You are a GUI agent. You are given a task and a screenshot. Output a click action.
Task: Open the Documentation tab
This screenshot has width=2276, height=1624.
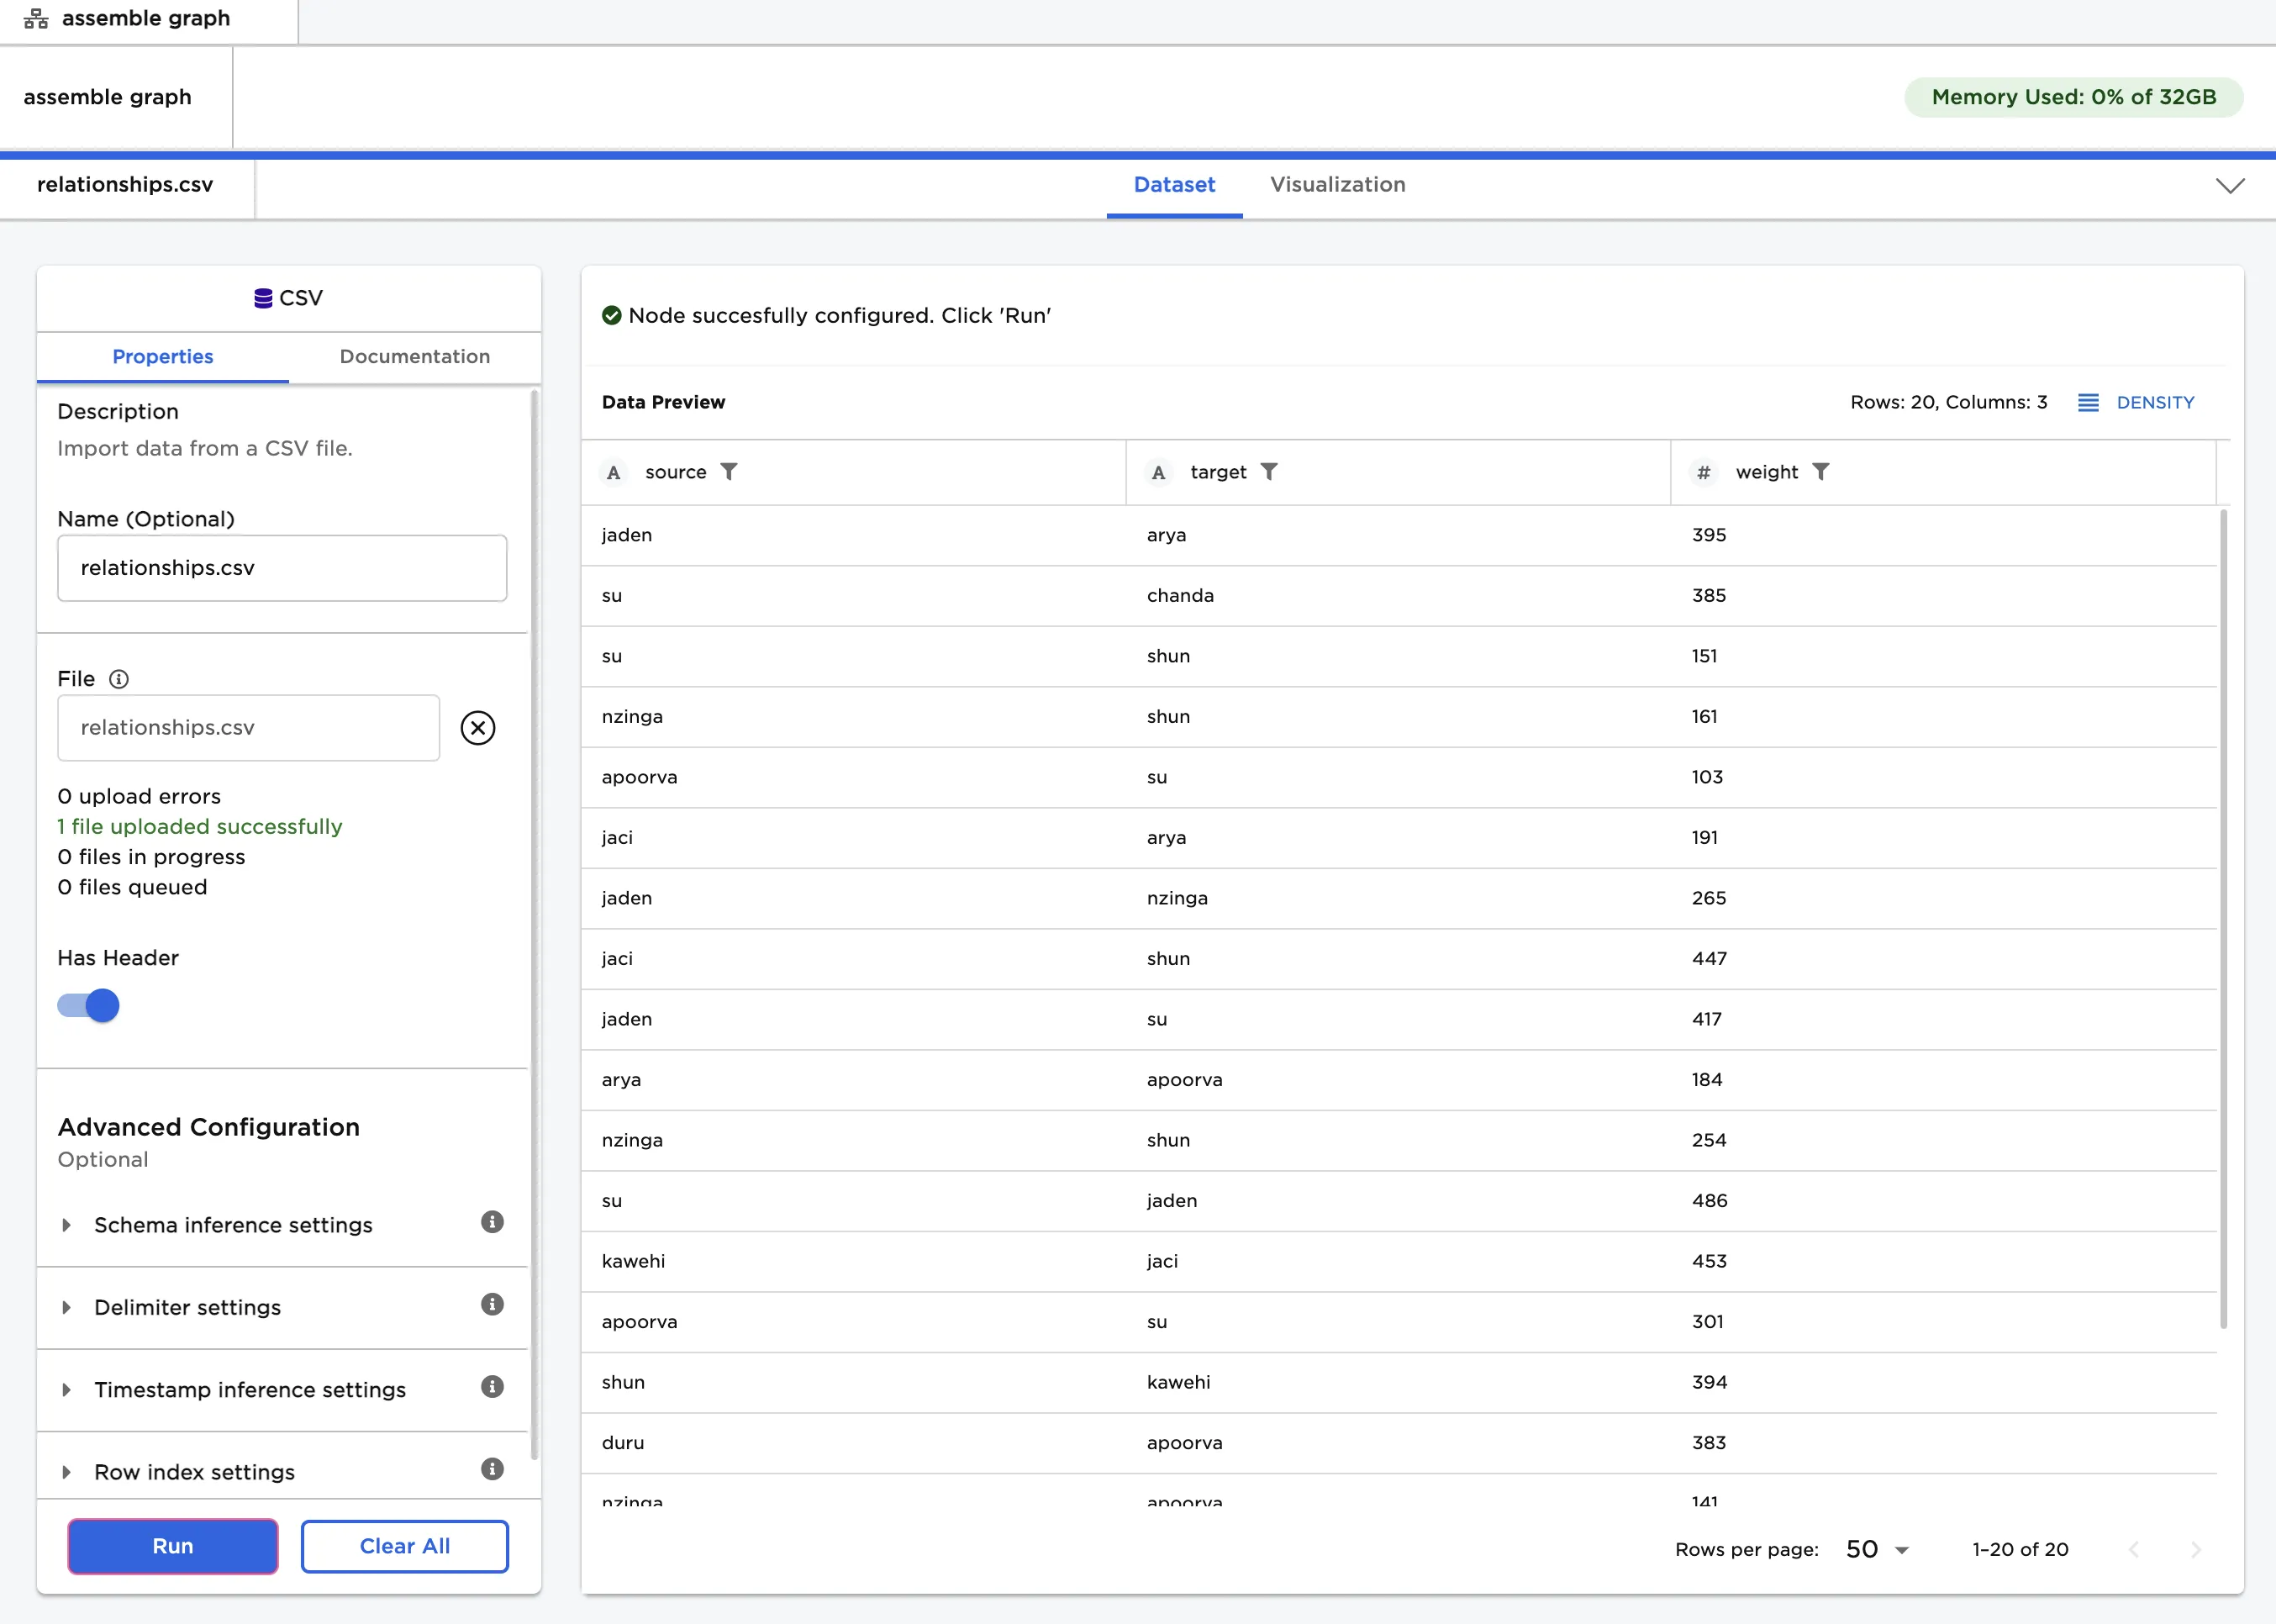(414, 357)
